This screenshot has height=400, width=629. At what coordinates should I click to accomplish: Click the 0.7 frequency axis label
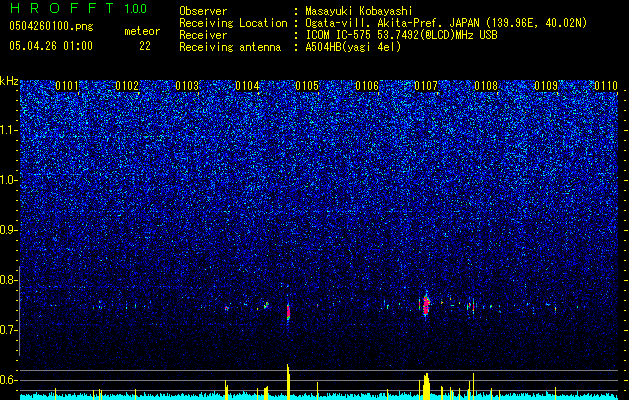(9, 330)
